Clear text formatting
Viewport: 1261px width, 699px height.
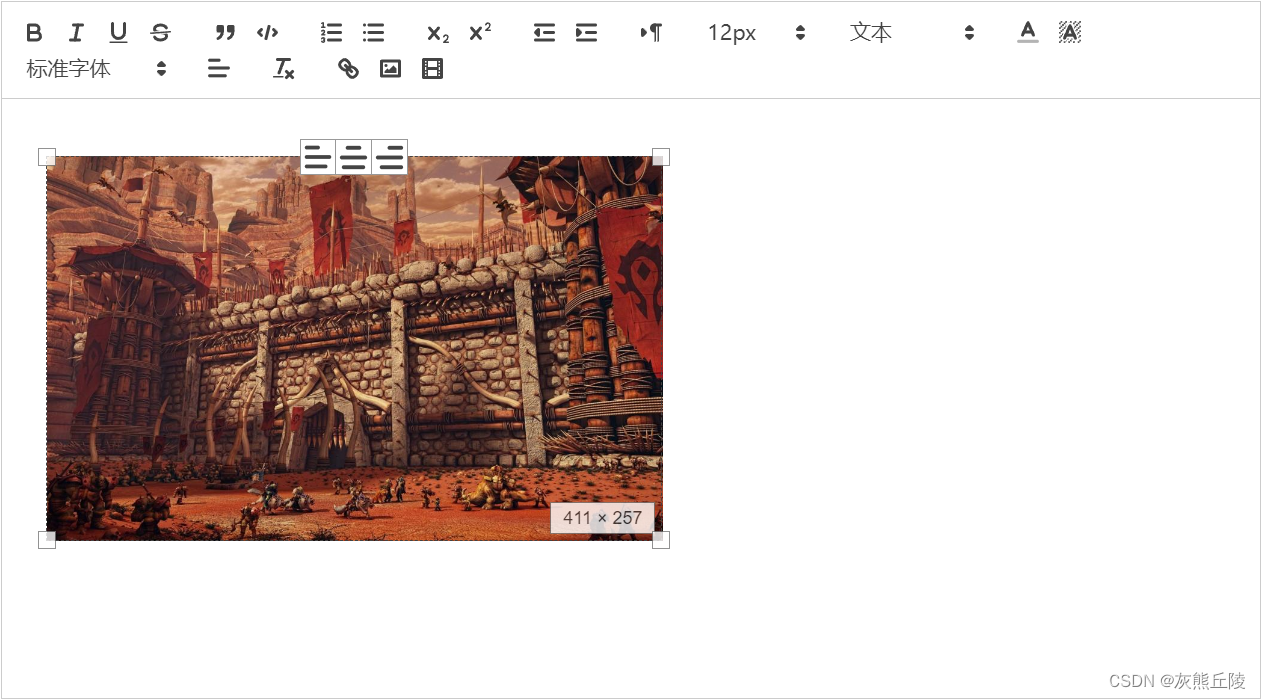[x=284, y=69]
